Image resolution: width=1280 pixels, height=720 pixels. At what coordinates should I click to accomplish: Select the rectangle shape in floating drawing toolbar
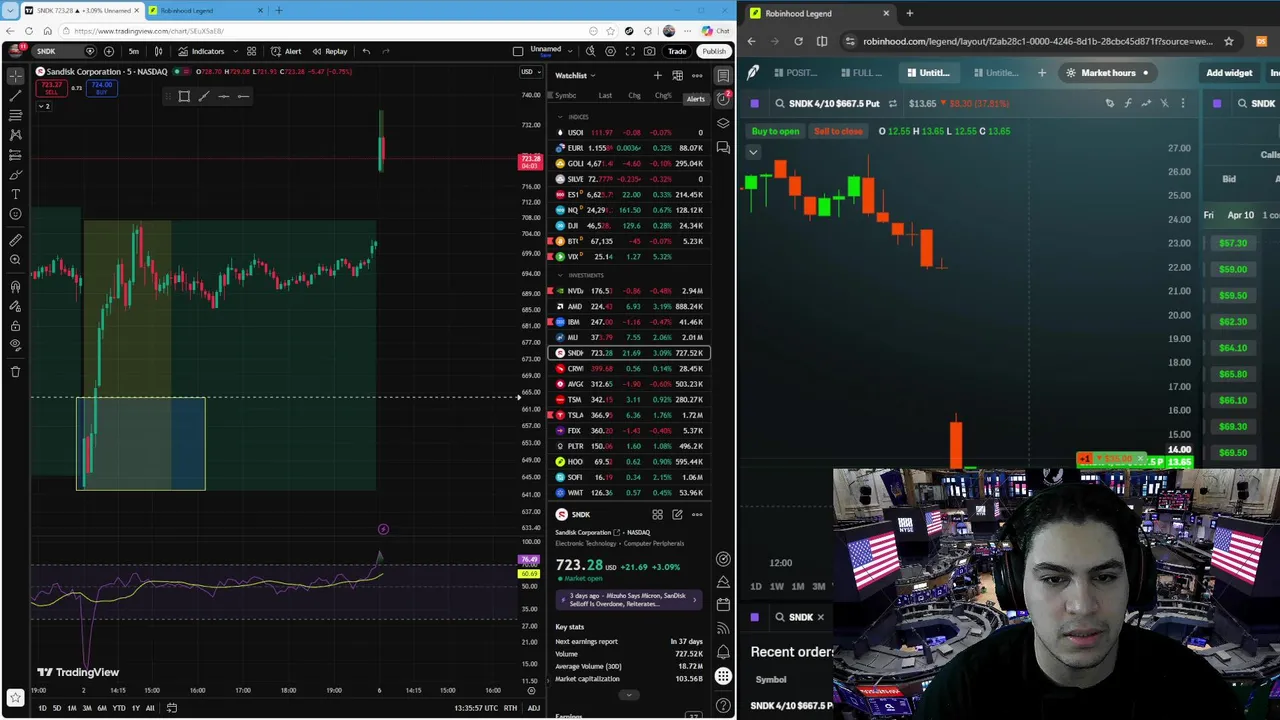(184, 96)
